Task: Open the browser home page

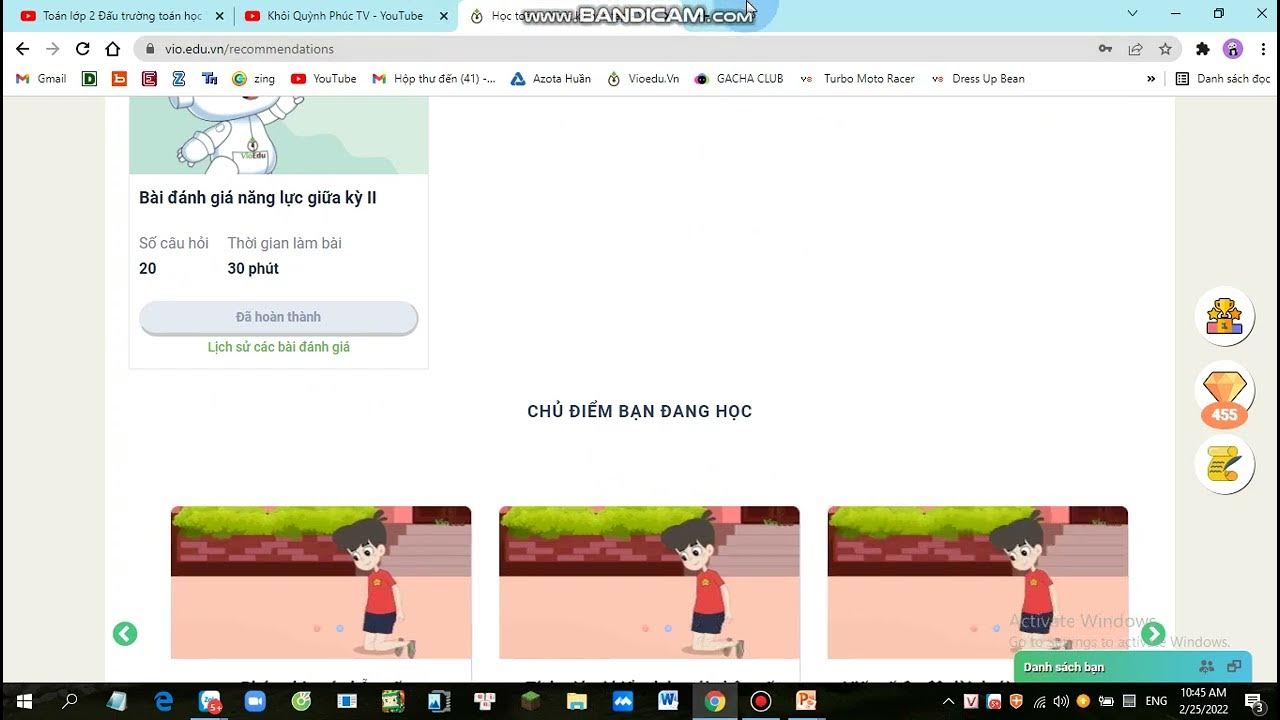Action: pyautogui.click(x=113, y=48)
